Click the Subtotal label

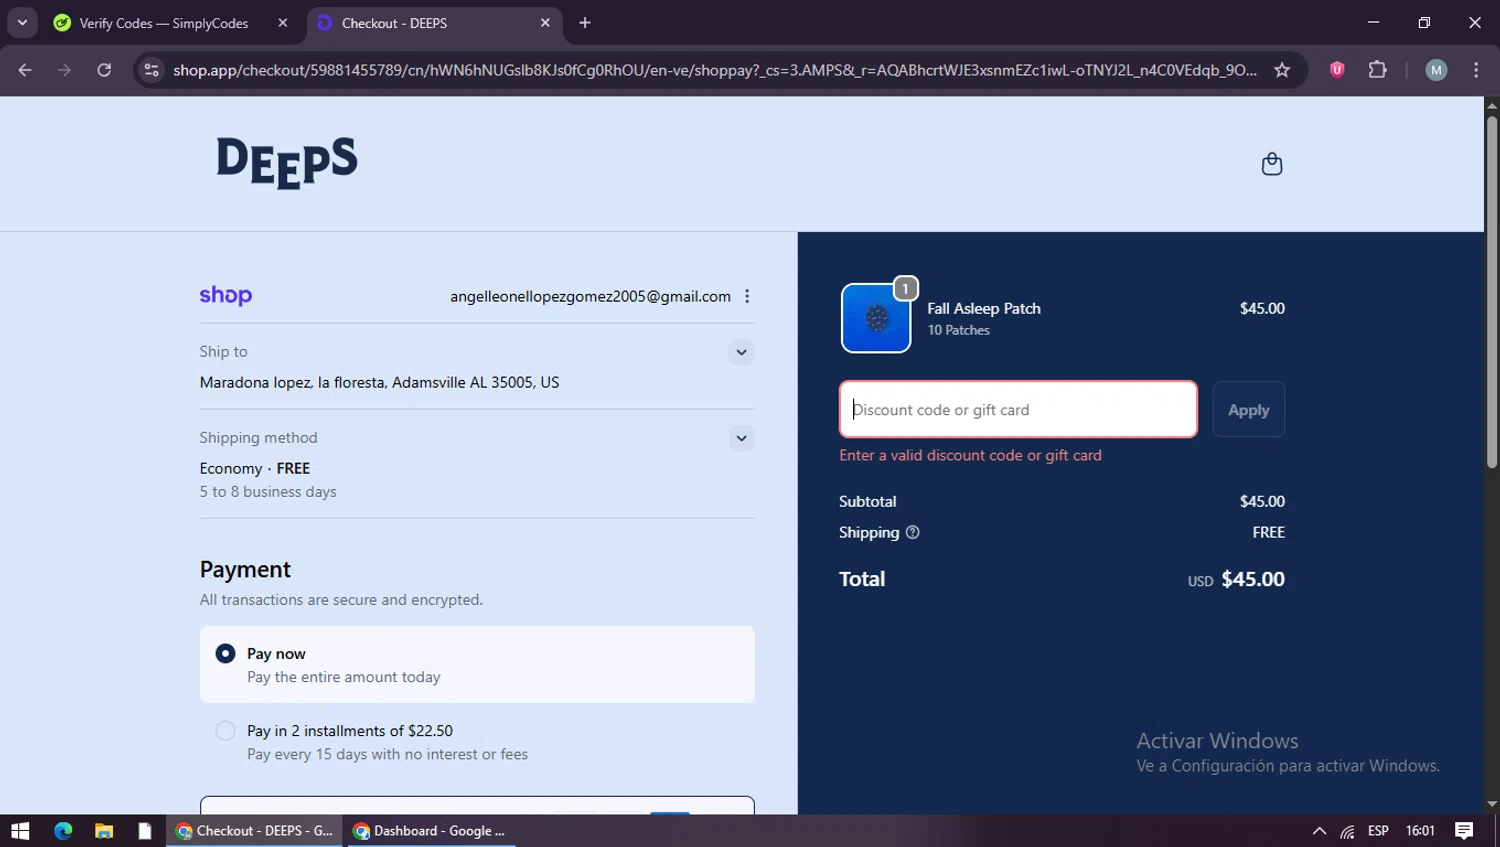point(867,501)
